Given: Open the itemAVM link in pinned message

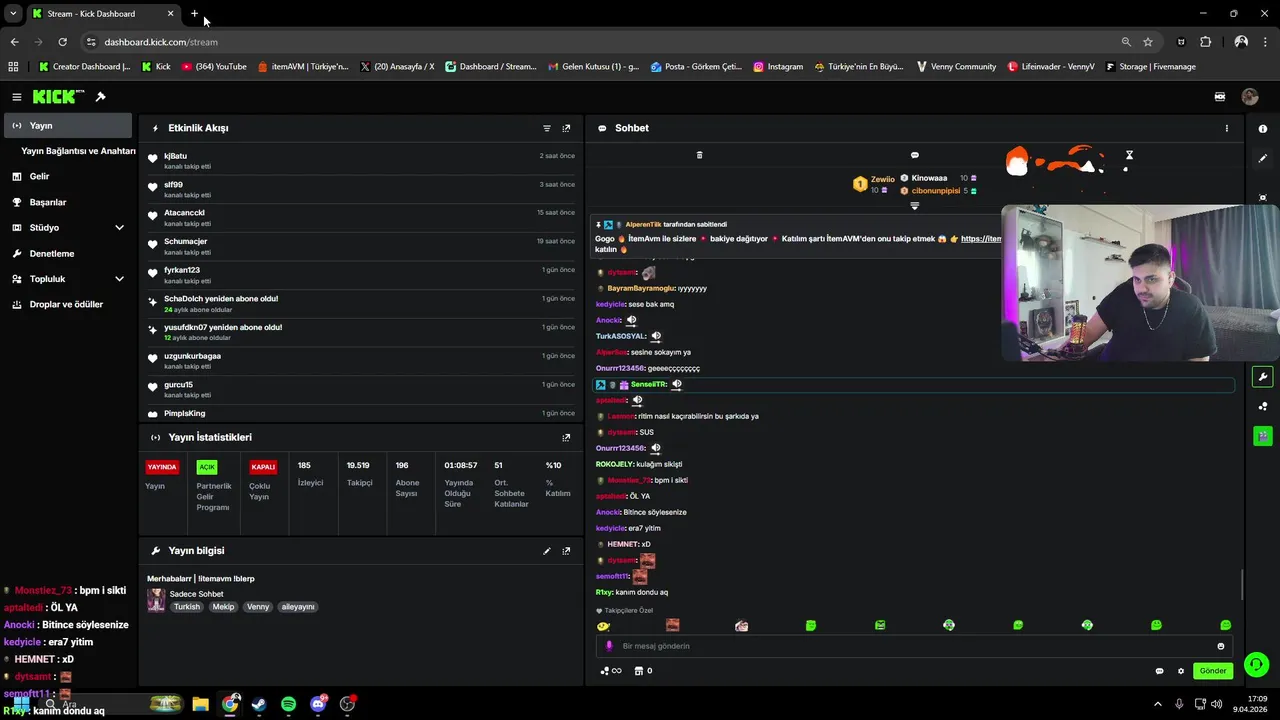Looking at the screenshot, I should point(981,239).
